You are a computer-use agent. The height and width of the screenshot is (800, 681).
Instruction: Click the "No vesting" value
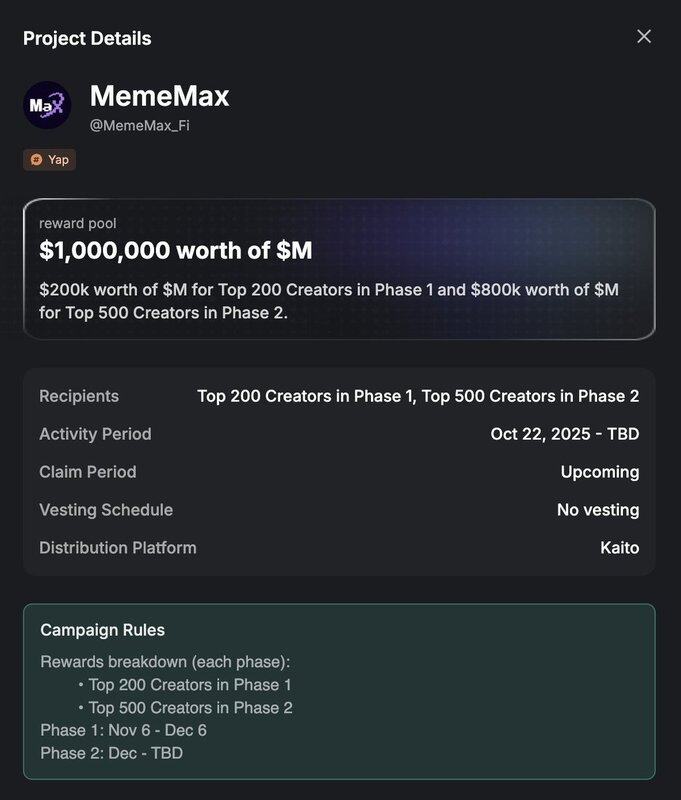click(598, 510)
